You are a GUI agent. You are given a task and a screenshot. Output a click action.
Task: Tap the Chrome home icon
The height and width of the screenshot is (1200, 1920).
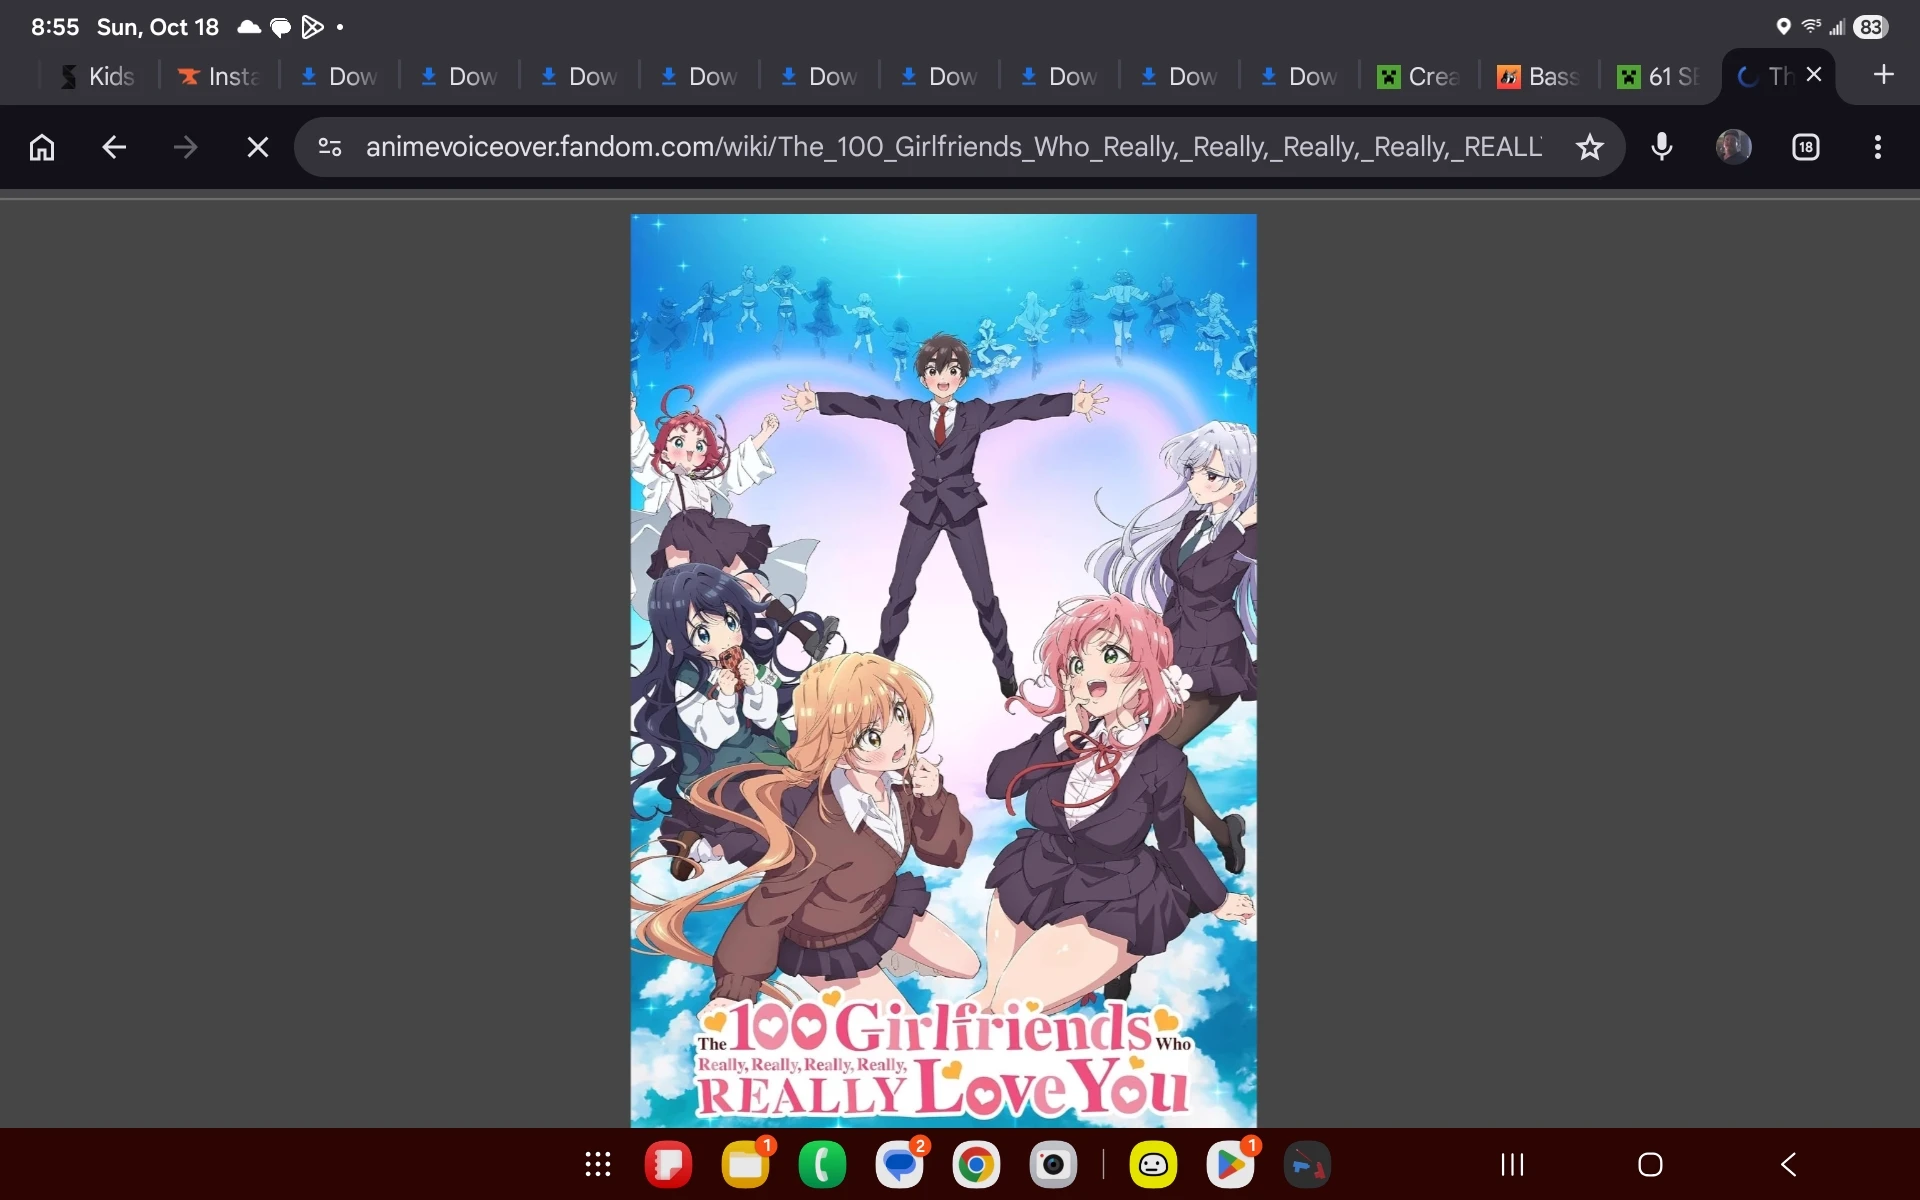pos(42,148)
